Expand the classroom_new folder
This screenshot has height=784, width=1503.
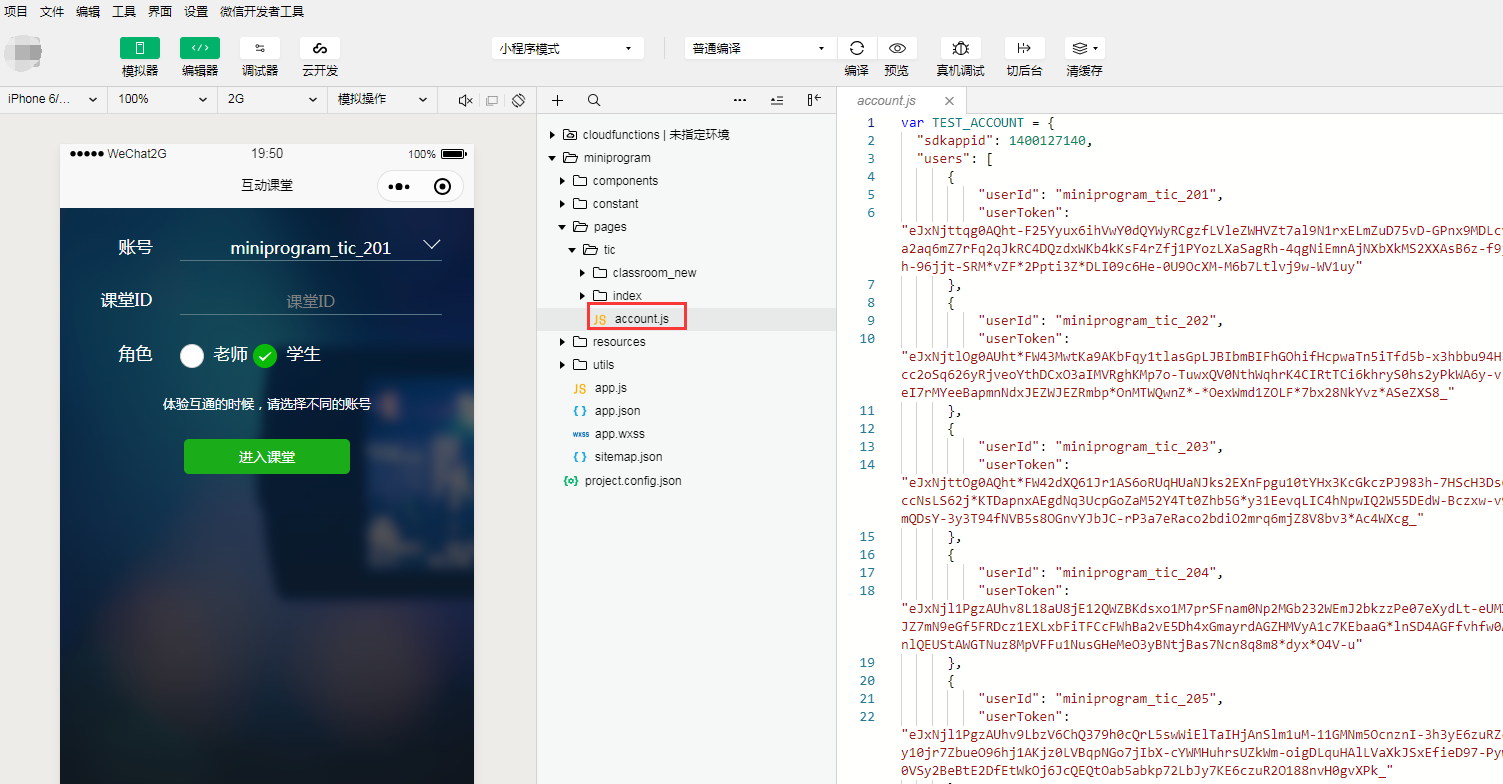point(583,273)
